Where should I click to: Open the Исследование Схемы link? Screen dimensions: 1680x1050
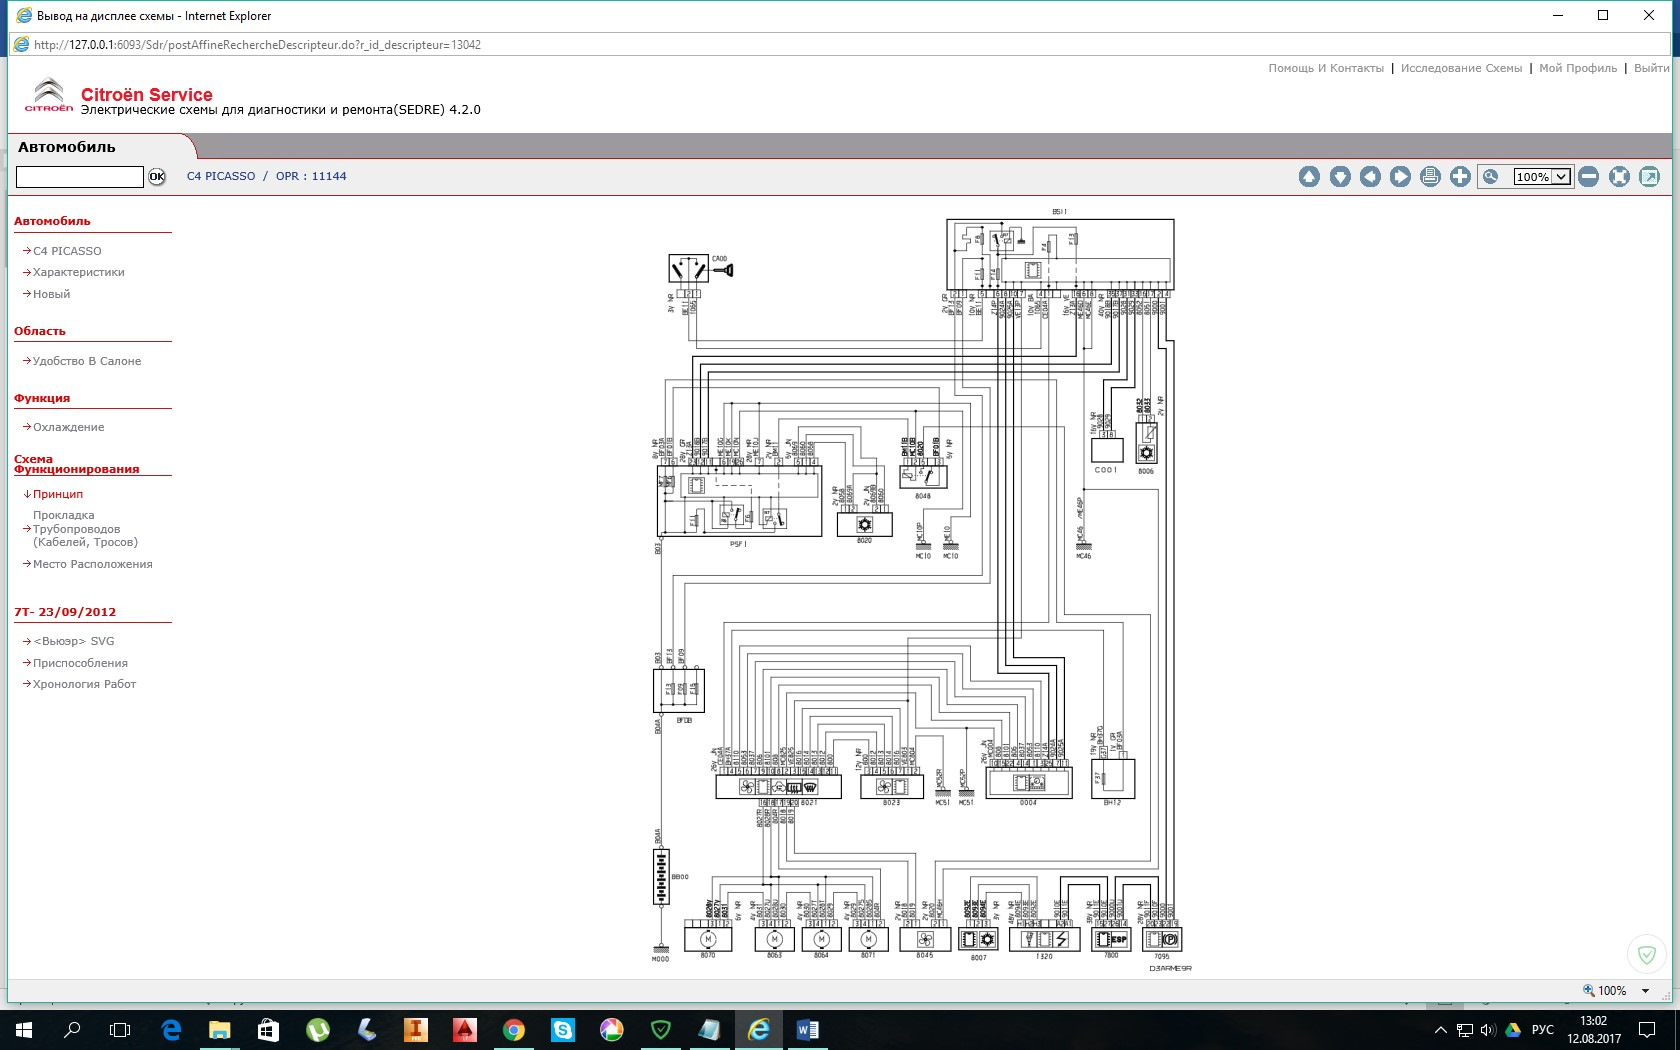(x=1461, y=68)
